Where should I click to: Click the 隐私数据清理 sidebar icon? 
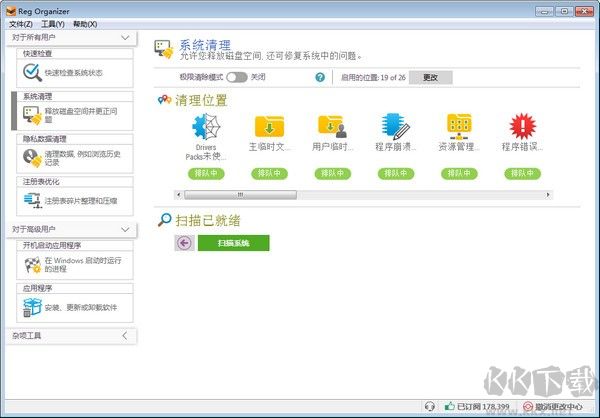tap(32, 158)
